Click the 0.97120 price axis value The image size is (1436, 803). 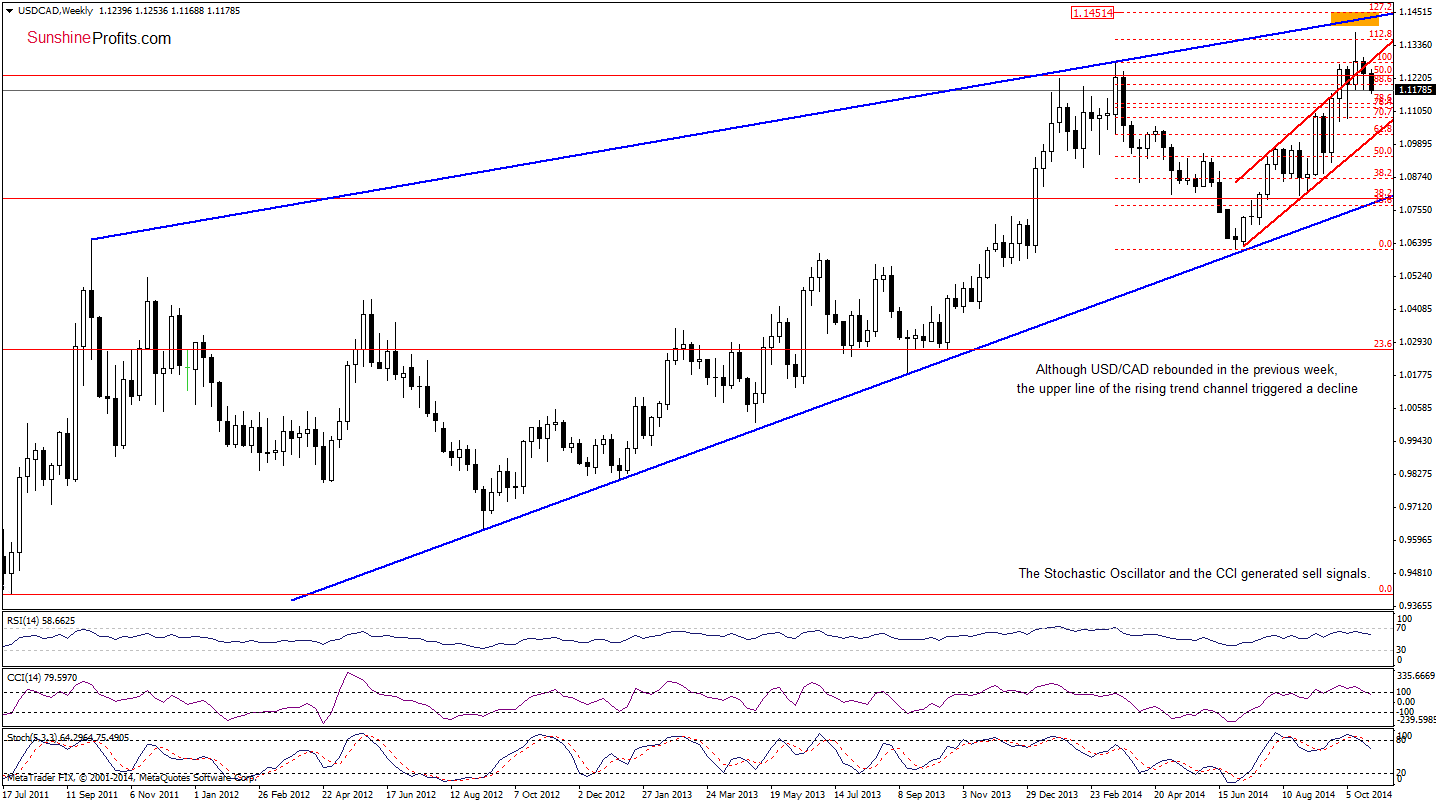(1417, 507)
